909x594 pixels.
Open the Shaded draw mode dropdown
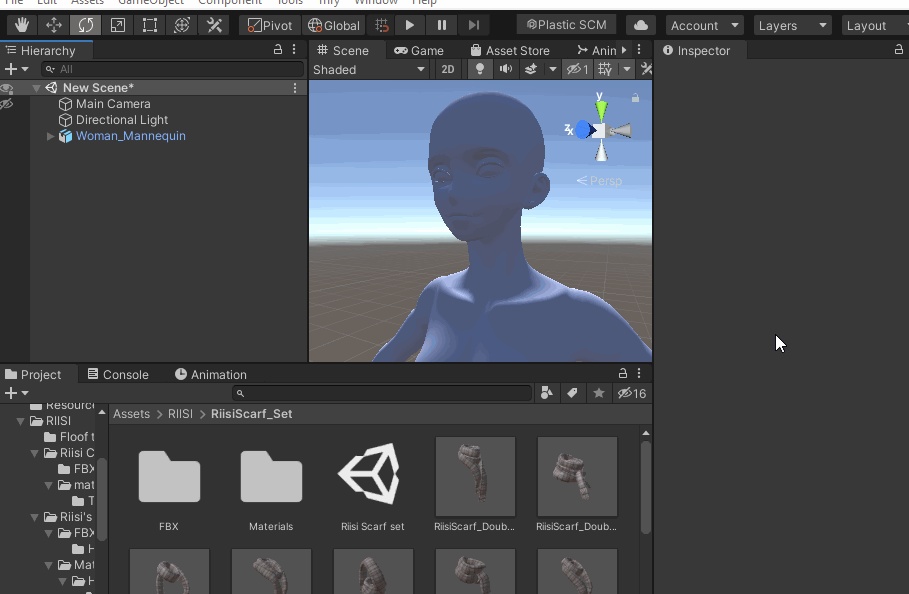[369, 69]
